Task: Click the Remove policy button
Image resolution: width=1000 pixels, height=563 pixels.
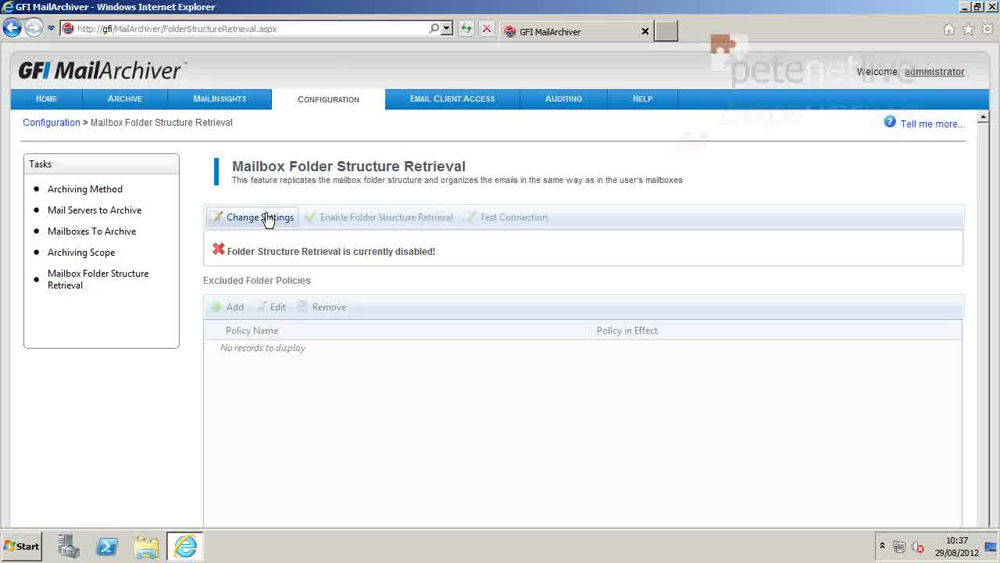Action: (322, 307)
